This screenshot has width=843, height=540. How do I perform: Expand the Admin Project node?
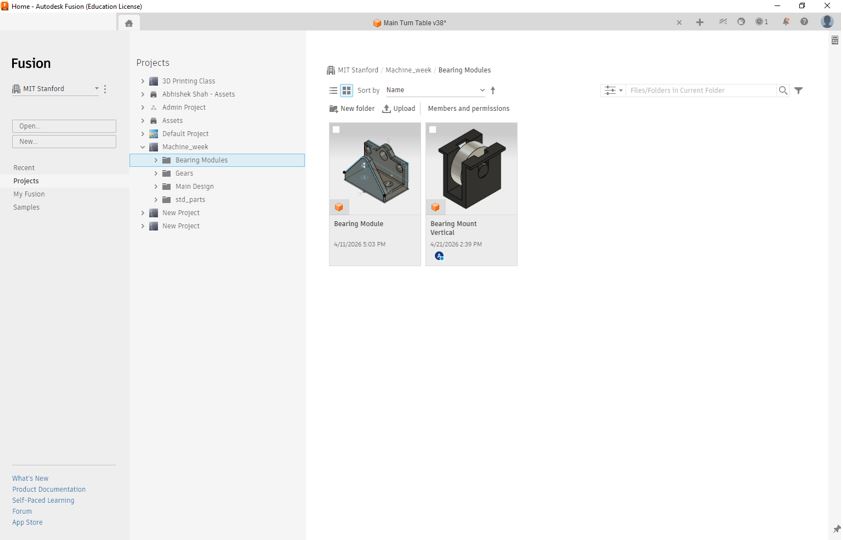(142, 108)
